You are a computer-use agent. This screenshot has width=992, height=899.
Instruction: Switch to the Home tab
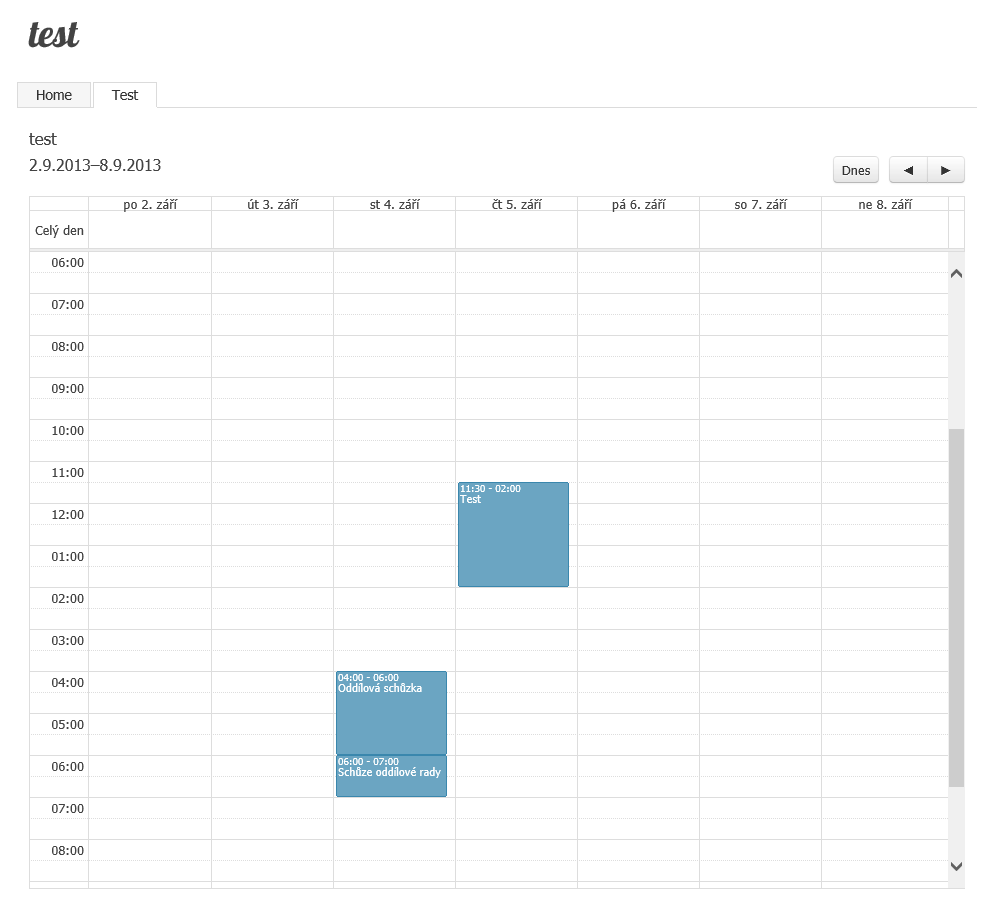click(x=54, y=95)
